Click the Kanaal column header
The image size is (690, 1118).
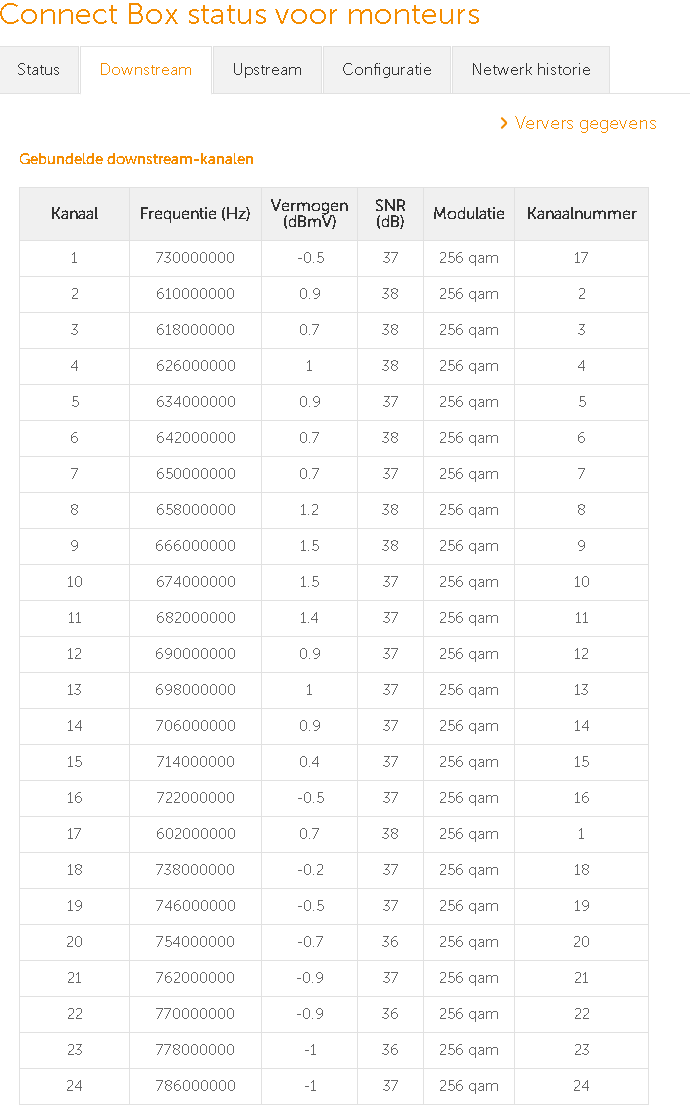(x=74, y=214)
